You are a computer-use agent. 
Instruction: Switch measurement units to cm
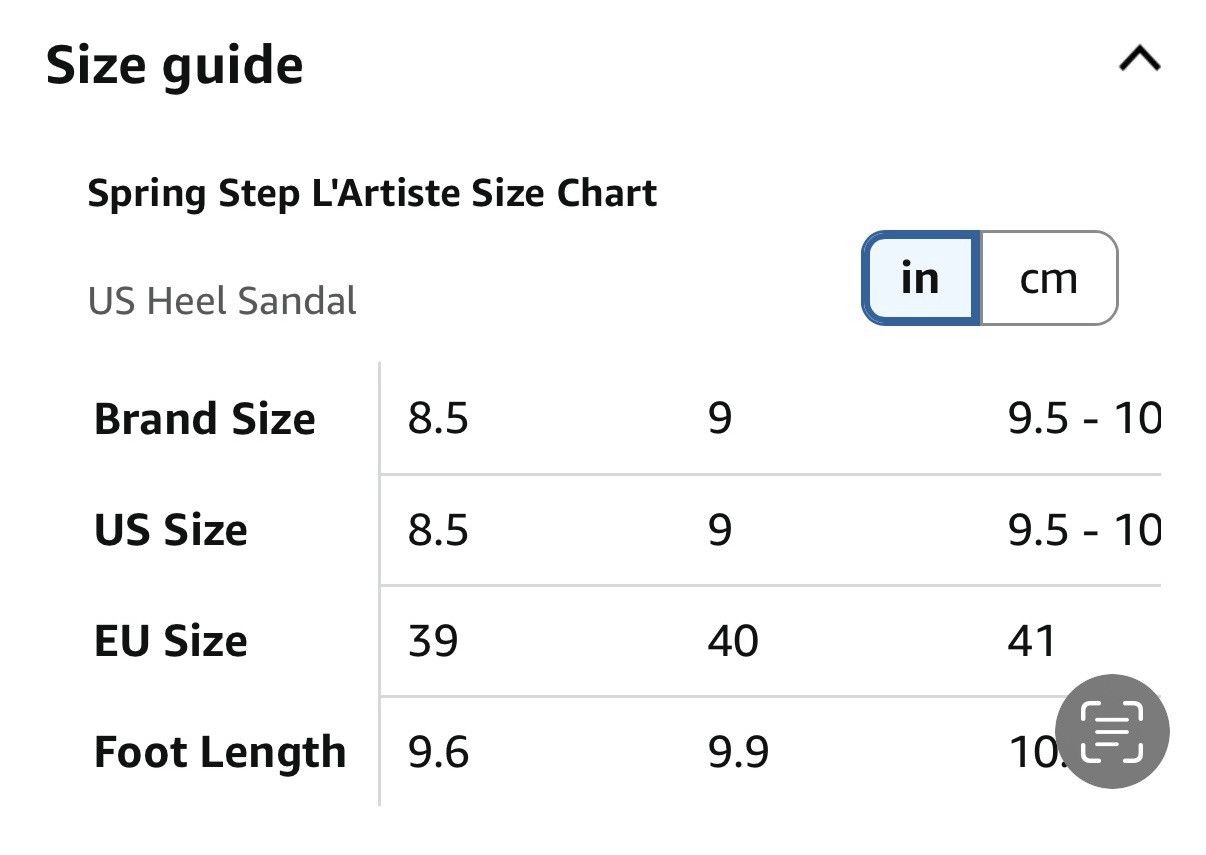1048,278
